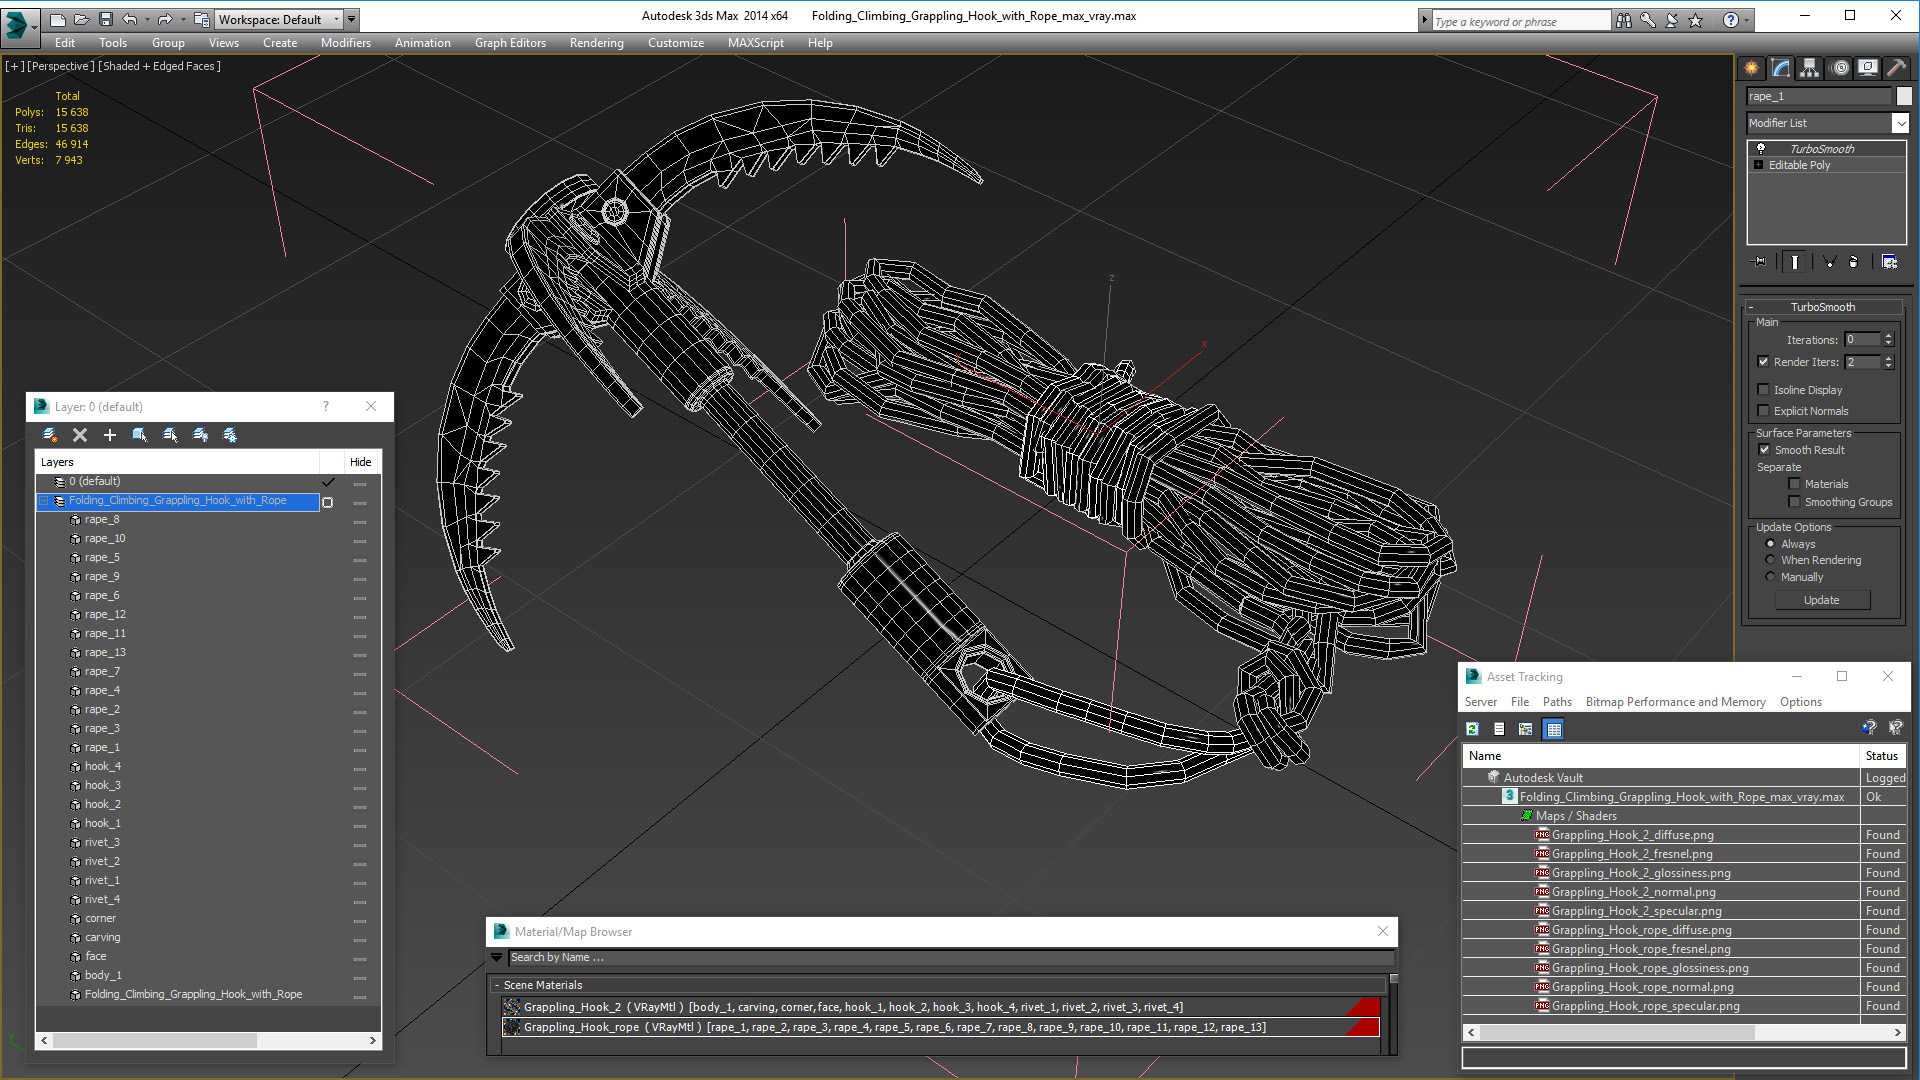Screen dimensions: 1920x1080
Task: Click Make Unique icon under modifier stack
Action: [x=1829, y=262]
